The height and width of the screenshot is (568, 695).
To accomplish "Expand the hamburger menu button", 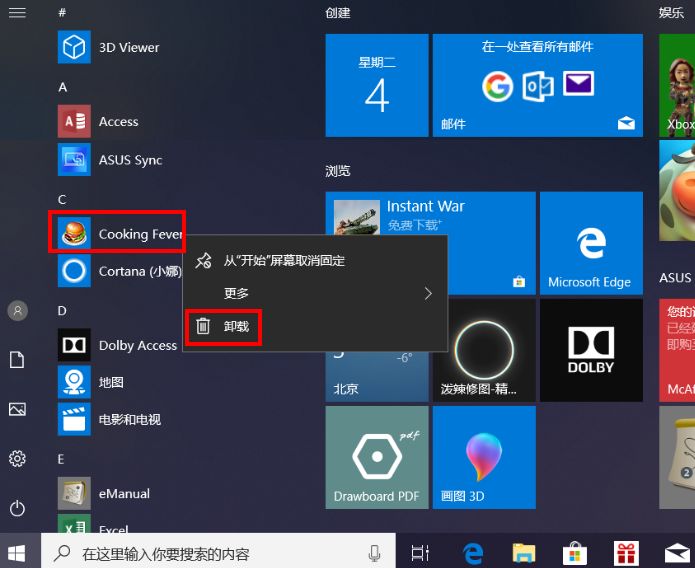I will tap(17, 12).
